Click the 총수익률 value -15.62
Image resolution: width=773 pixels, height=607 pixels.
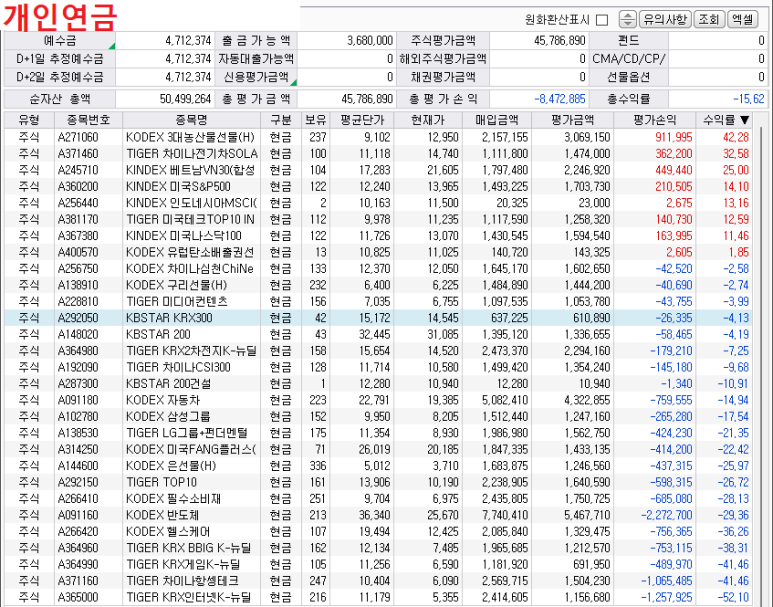click(x=749, y=99)
